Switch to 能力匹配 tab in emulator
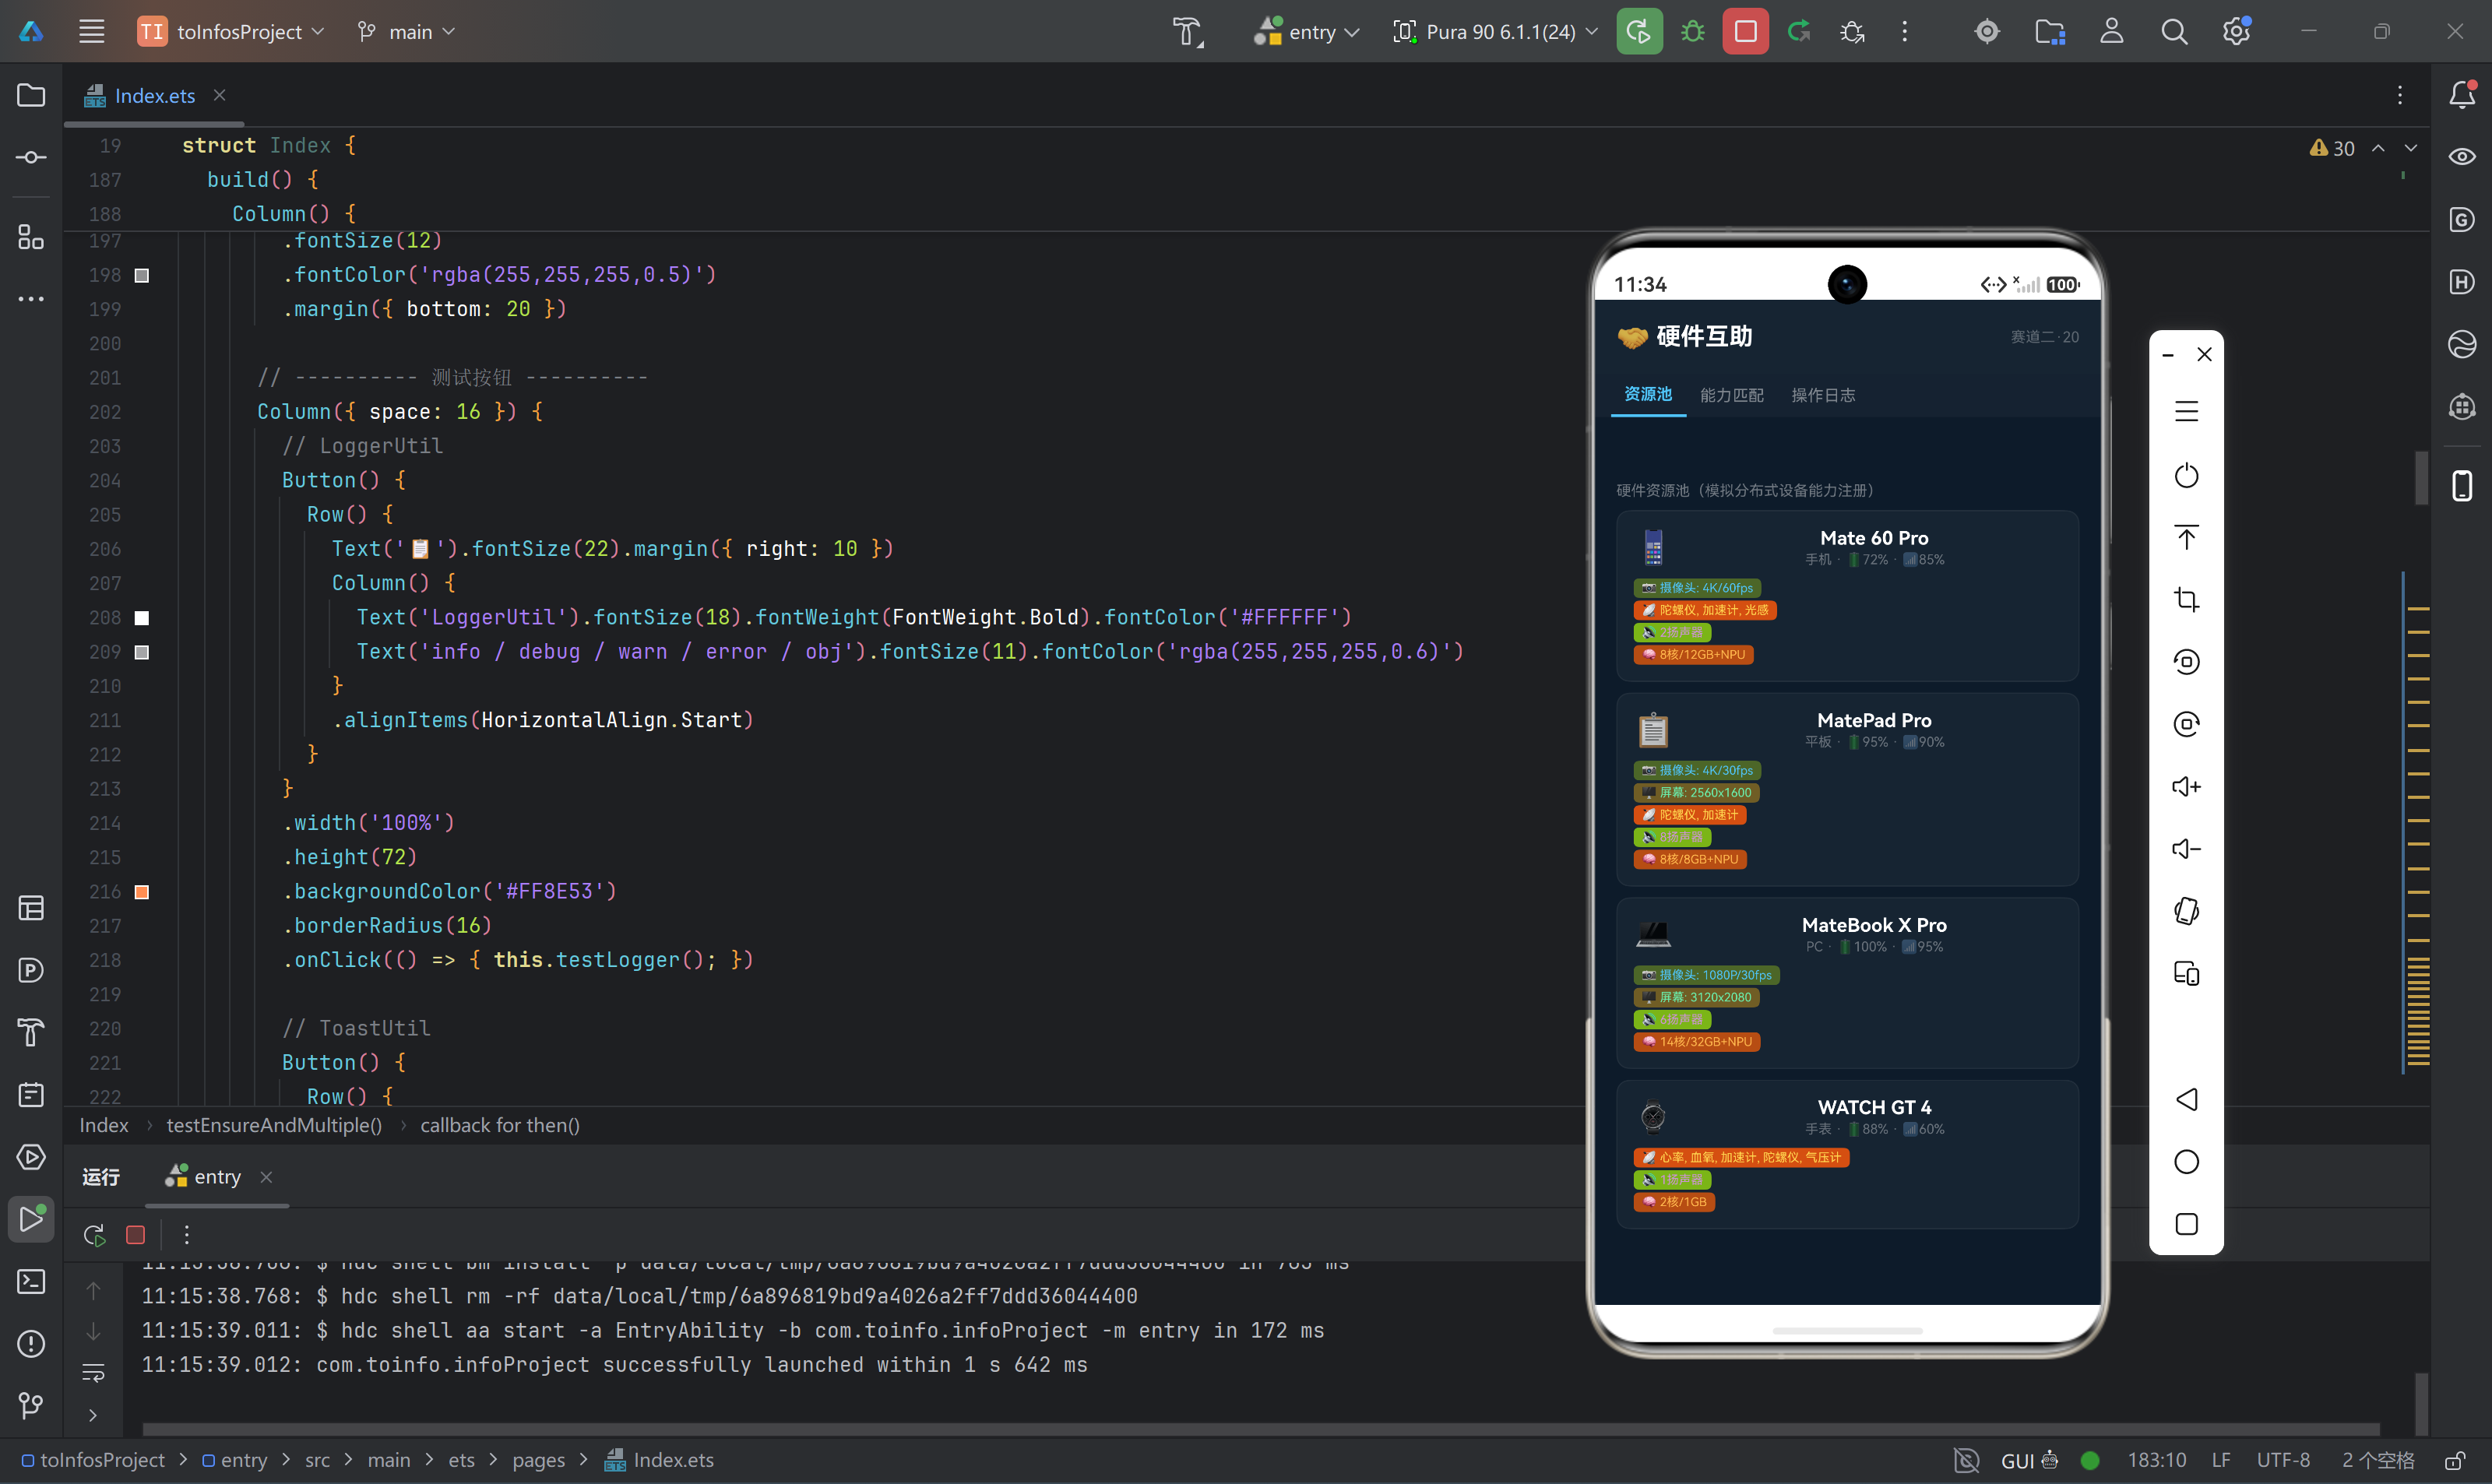 [1732, 395]
